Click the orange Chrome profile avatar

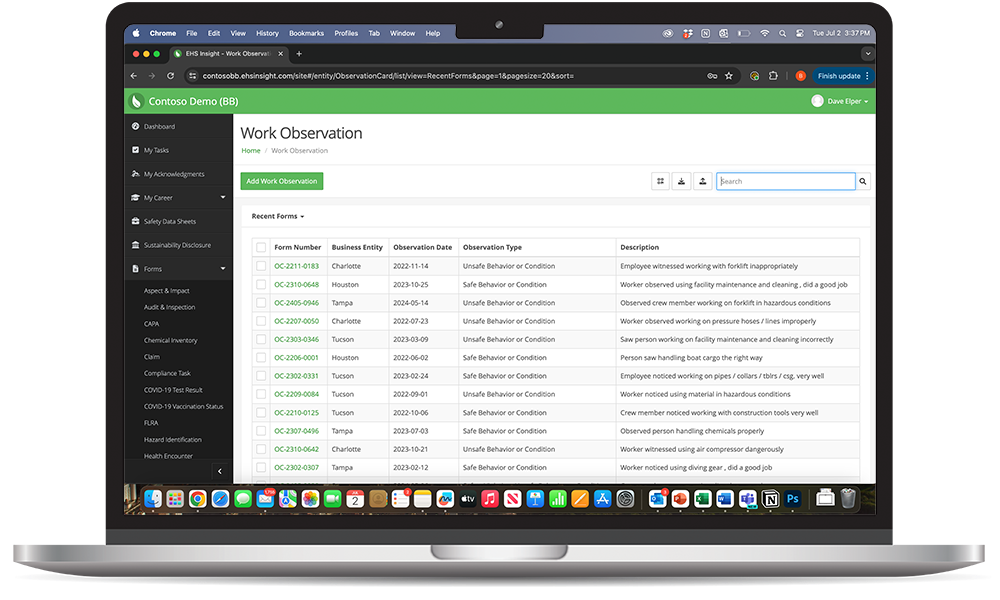coord(800,76)
